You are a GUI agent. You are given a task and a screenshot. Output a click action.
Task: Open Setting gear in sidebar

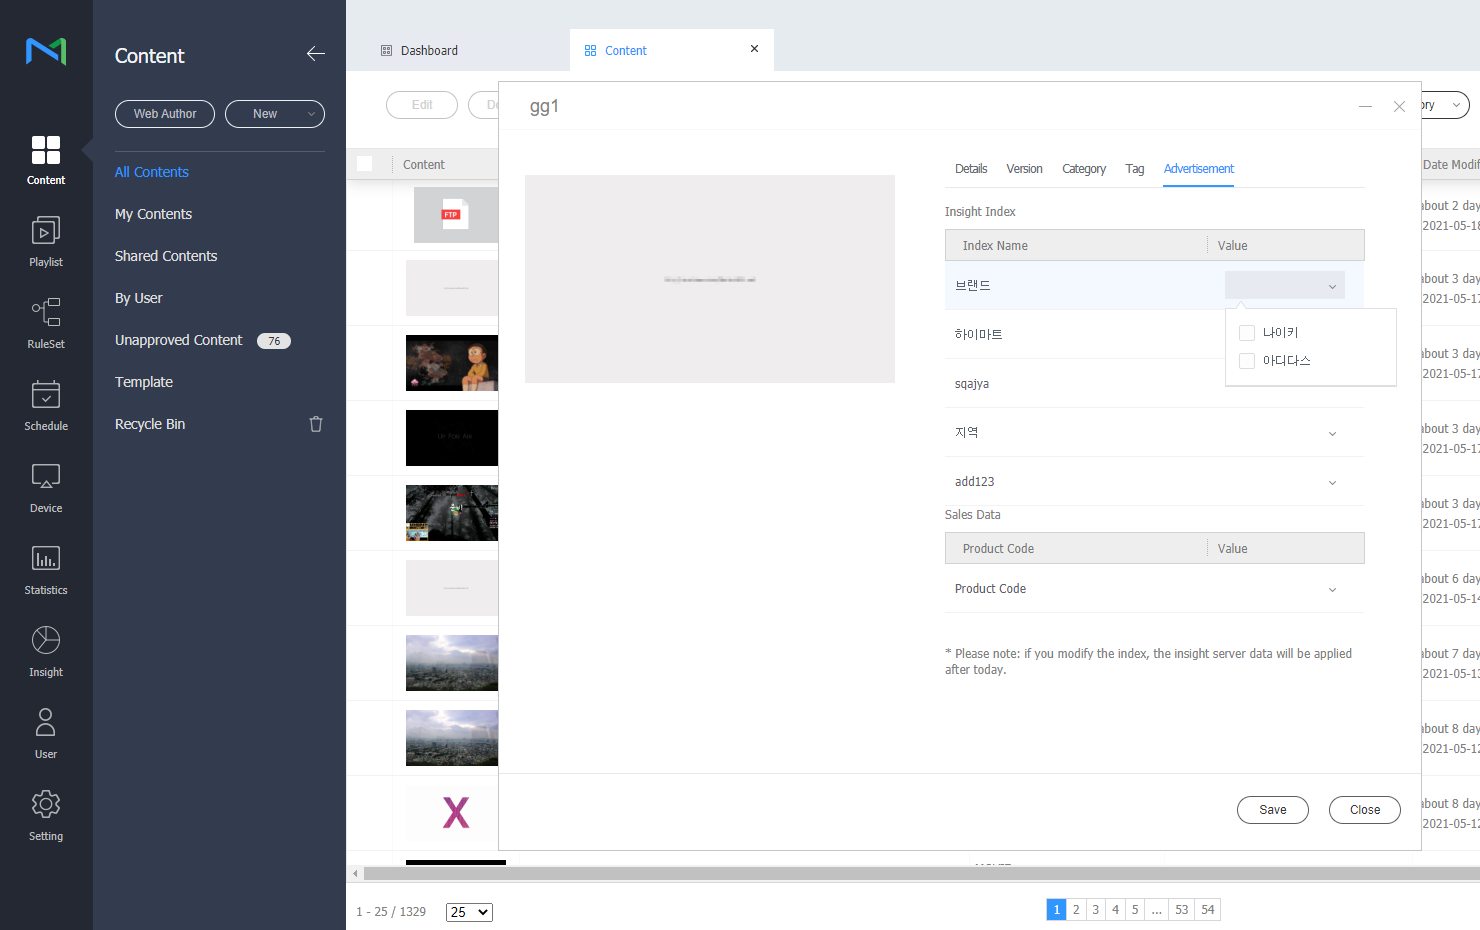pos(46,815)
